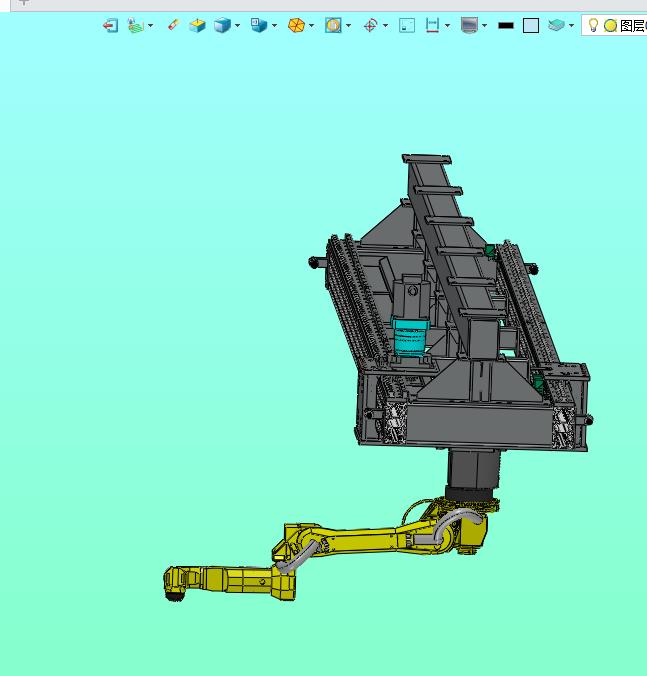This screenshot has width=647, height=676.
Task: Open dropdown beside yellow ring square icon
Action: point(348,25)
